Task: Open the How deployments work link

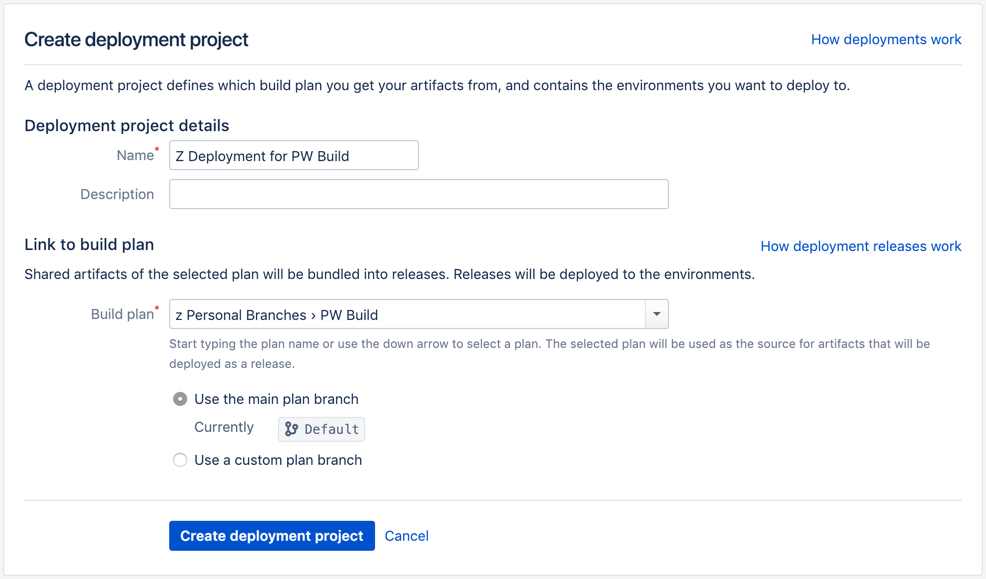Action: (886, 40)
